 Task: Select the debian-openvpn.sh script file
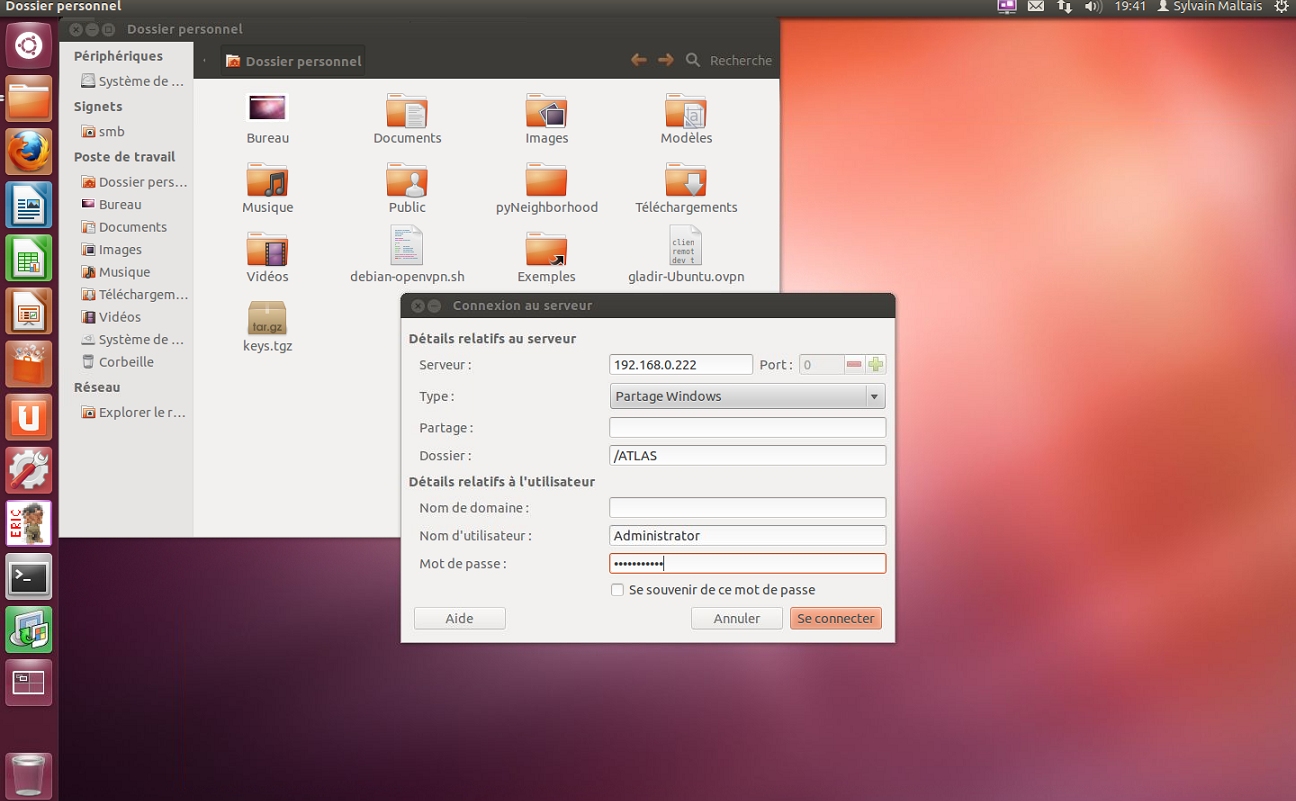[407, 248]
